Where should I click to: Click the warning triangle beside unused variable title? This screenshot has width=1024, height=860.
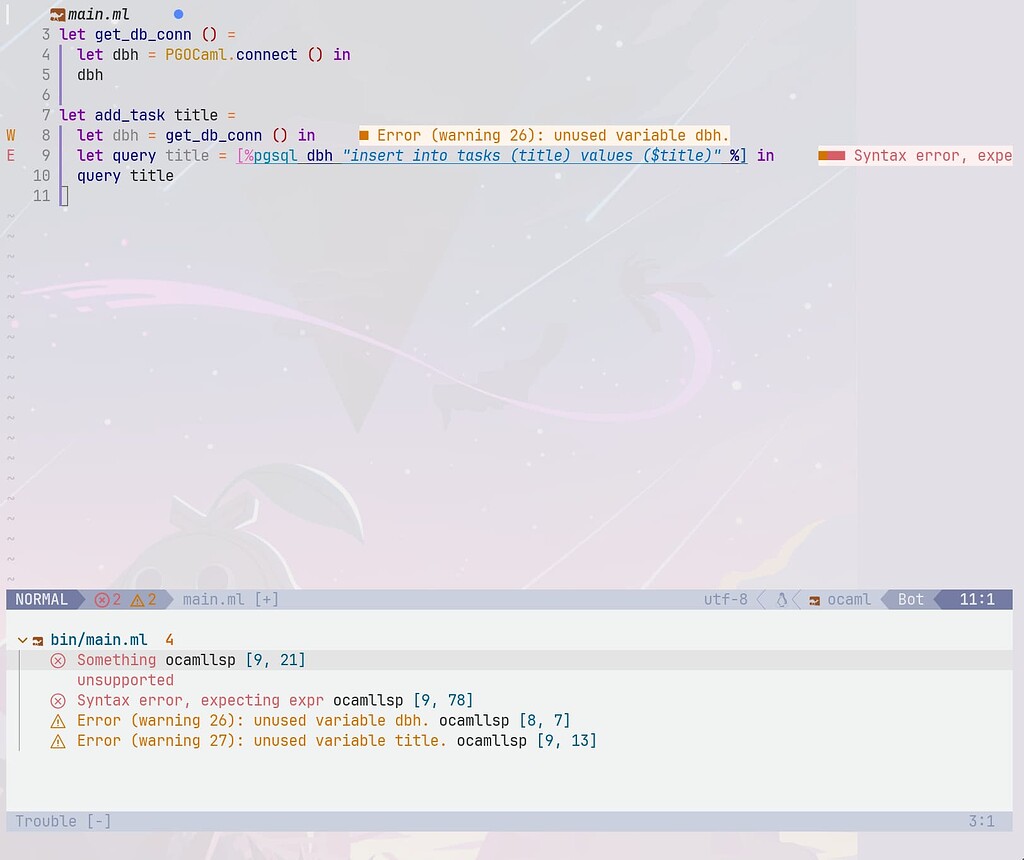(x=57, y=740)
